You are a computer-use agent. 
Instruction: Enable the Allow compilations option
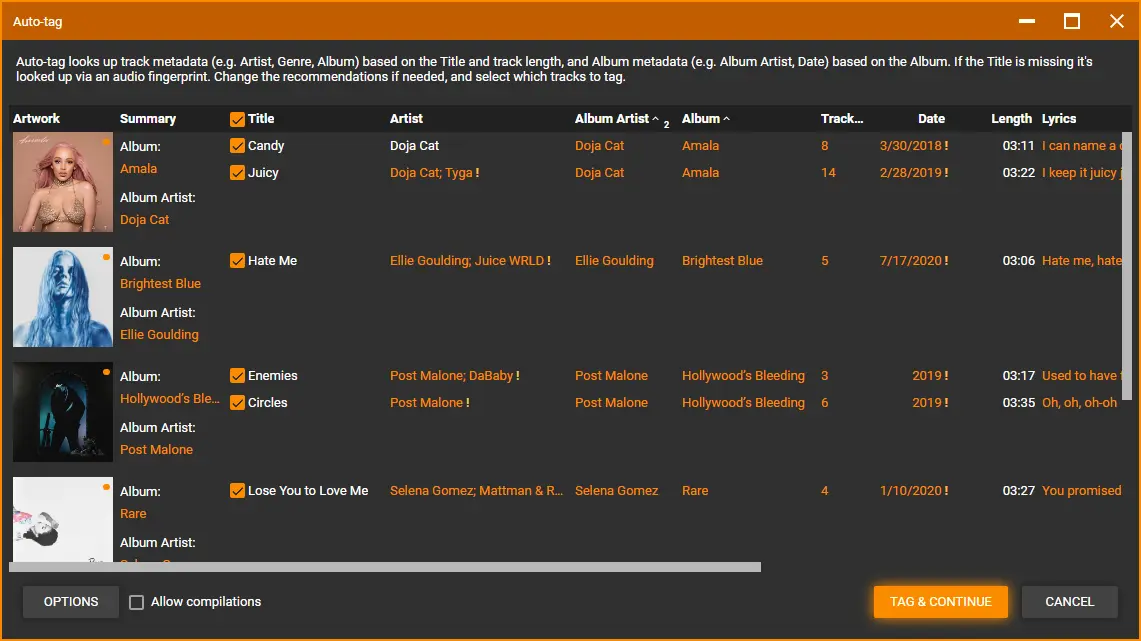click(x=136, y=601)
